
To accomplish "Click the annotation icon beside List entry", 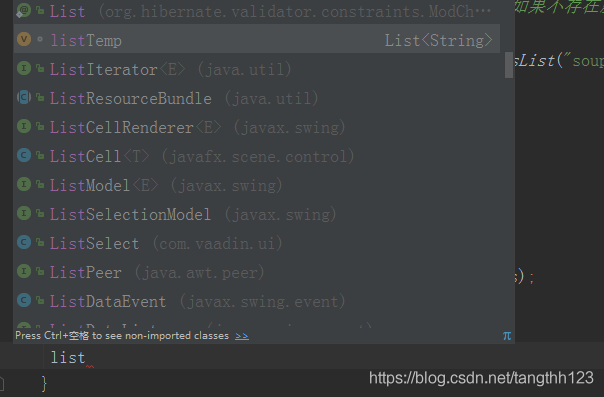I will pos(24,10).
